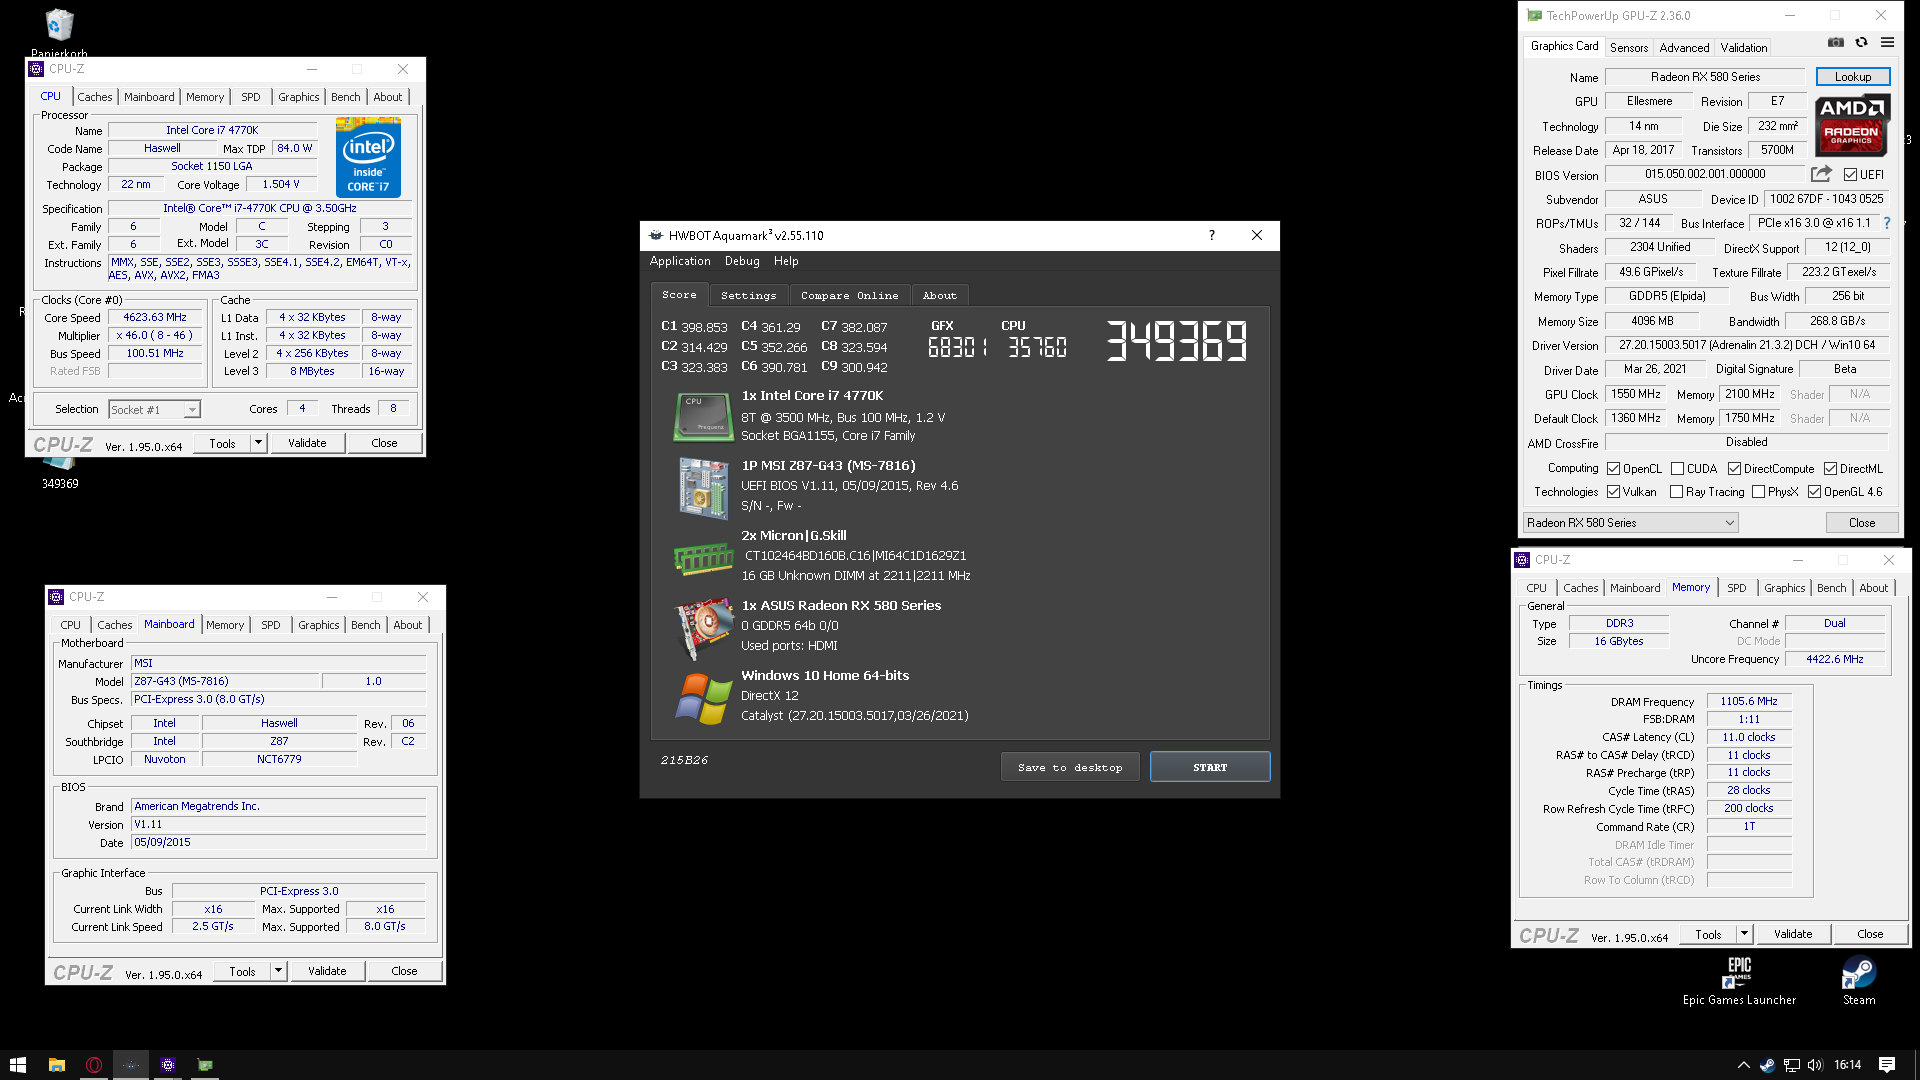Click the Core Speed value 4623.63 MHz
Screen dimensions: 1920x1080
(155, 317)
